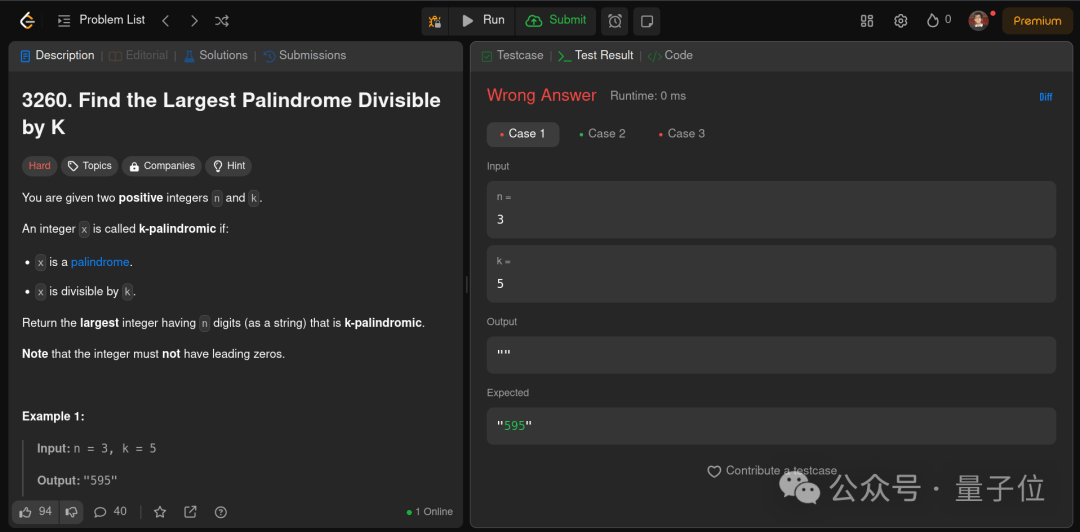Open the debugger bug icon

(x=435, y=21)
